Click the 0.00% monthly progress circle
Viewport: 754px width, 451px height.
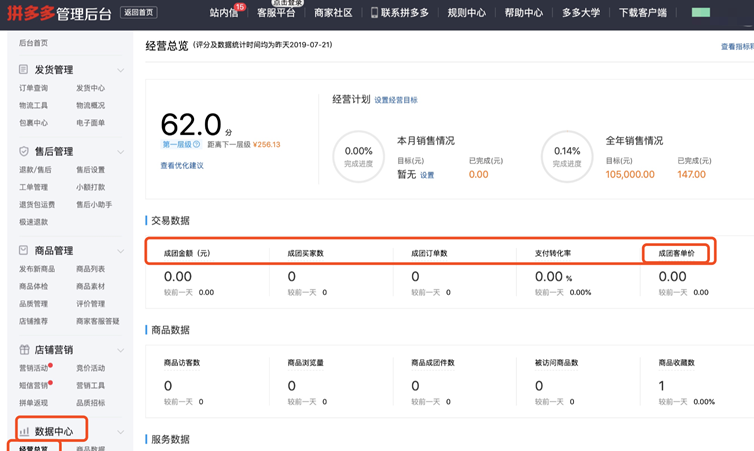[358, 156]
